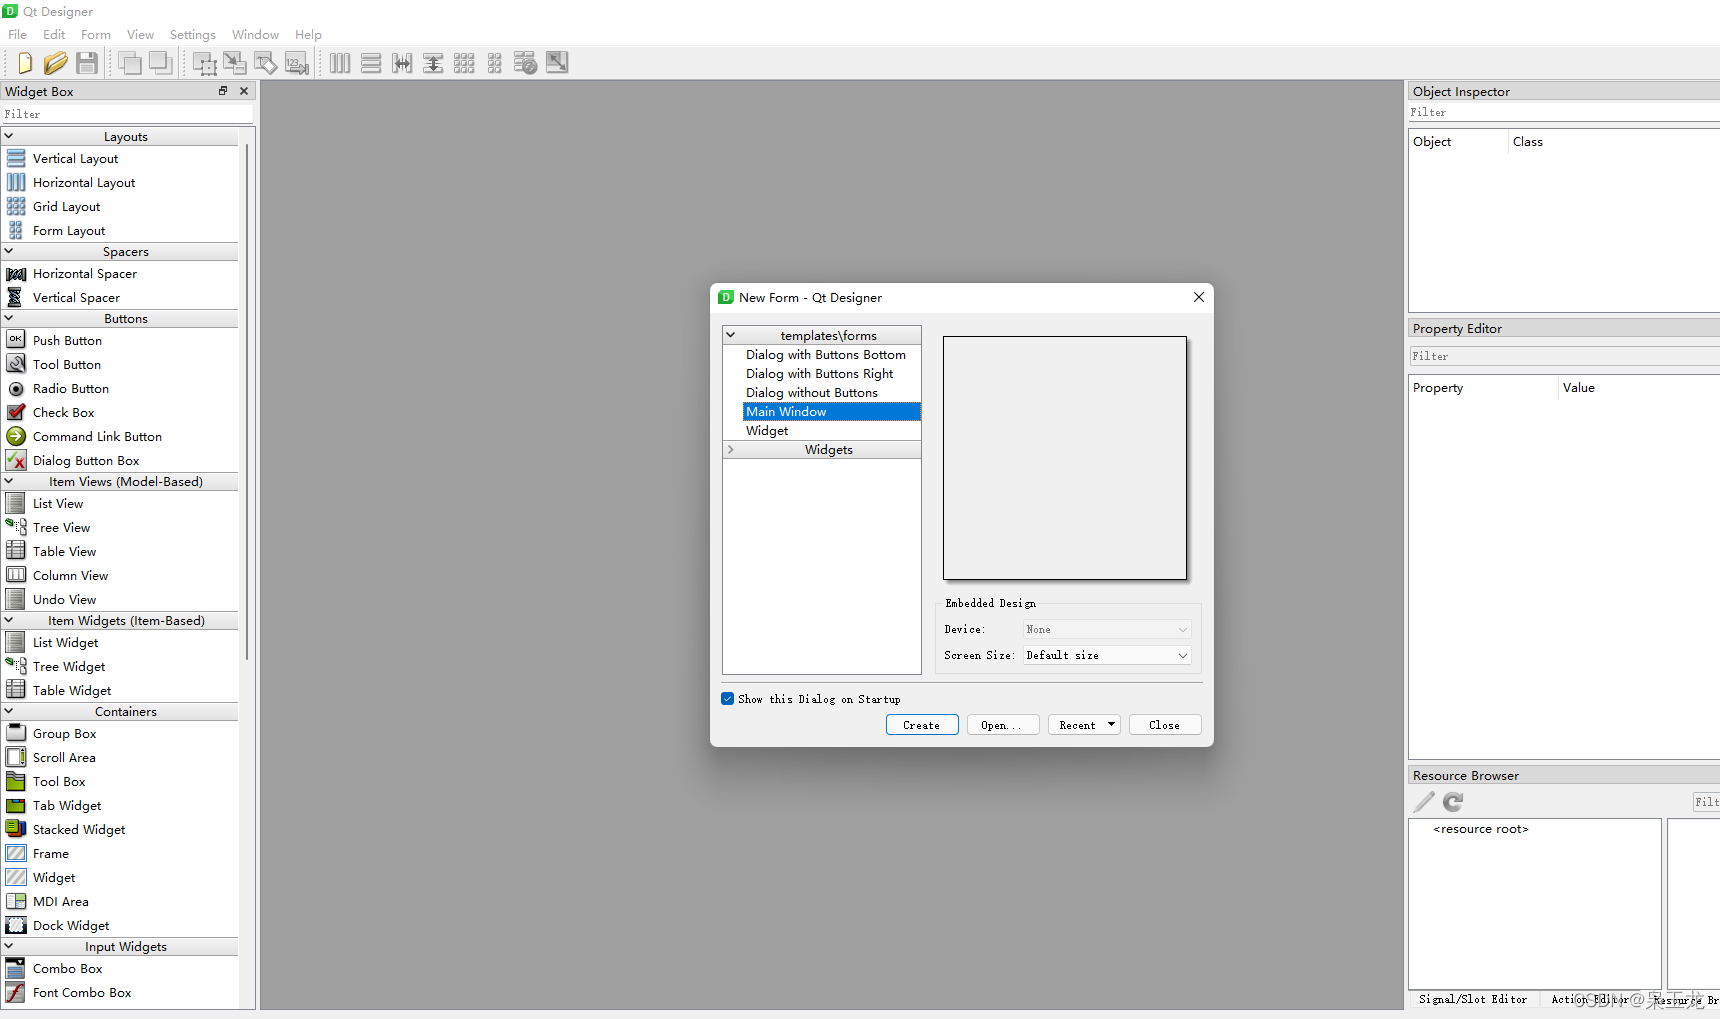Click the Edit Resources pencil icon
The image size is (1720, 1019).
coord(1424,802)
